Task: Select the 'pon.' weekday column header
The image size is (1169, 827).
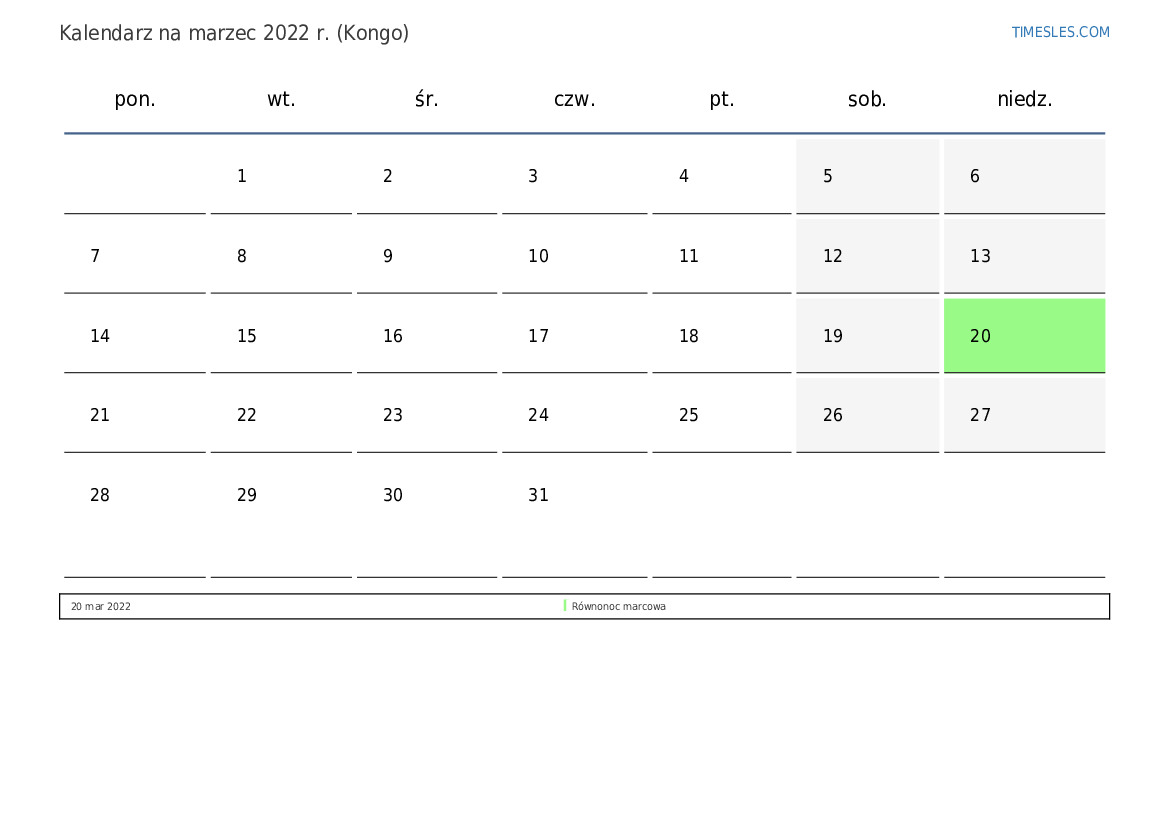Action: [135, 99]
